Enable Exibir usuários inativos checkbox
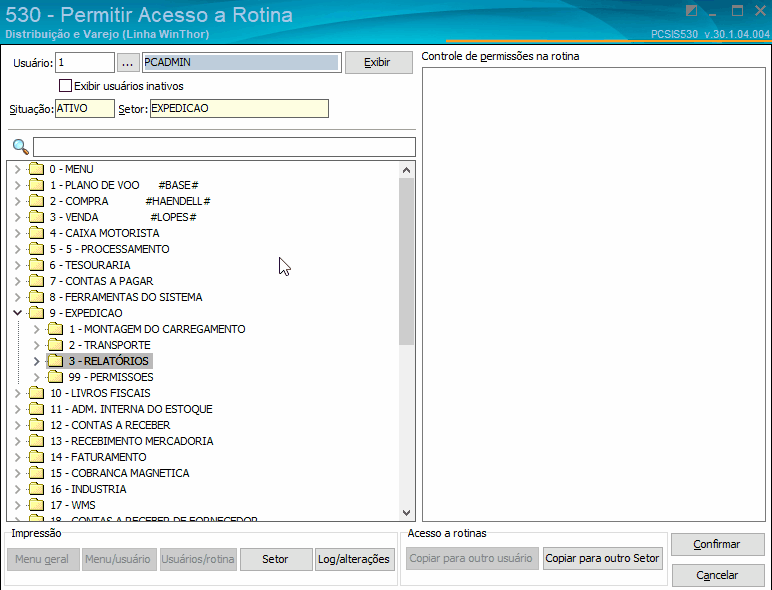Image resolution: width=772 pixels, height=590 pixels. (x=65, y=86)
